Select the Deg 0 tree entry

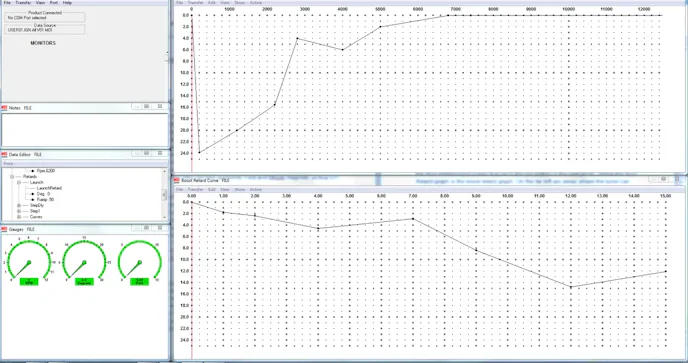tap(43, 194)
